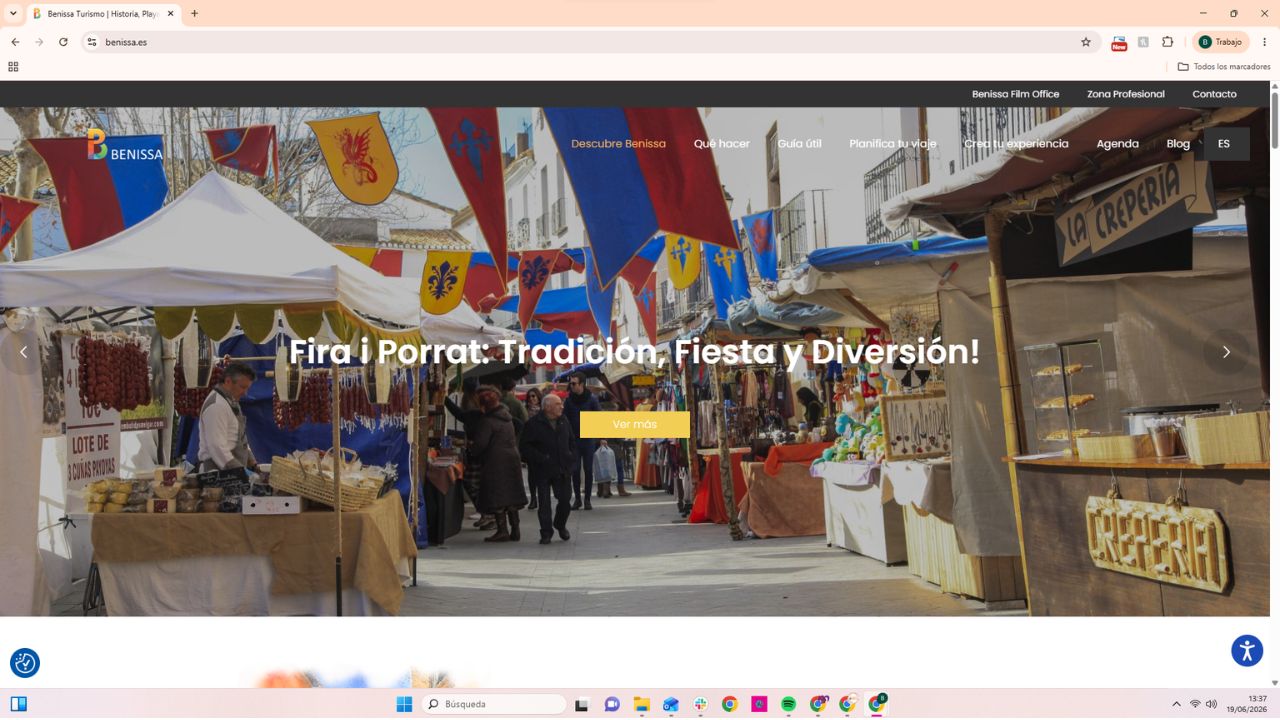The width and height of the screenshot is (1280, 720).
Task: Open the Agenda menu item
Action: 1117,144
